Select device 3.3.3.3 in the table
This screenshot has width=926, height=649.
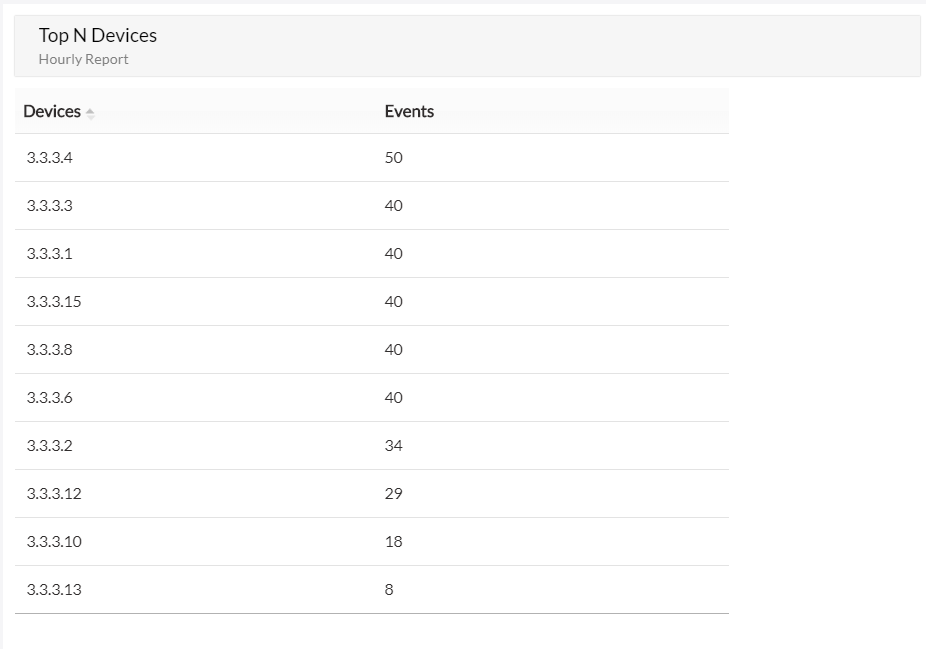48,205
